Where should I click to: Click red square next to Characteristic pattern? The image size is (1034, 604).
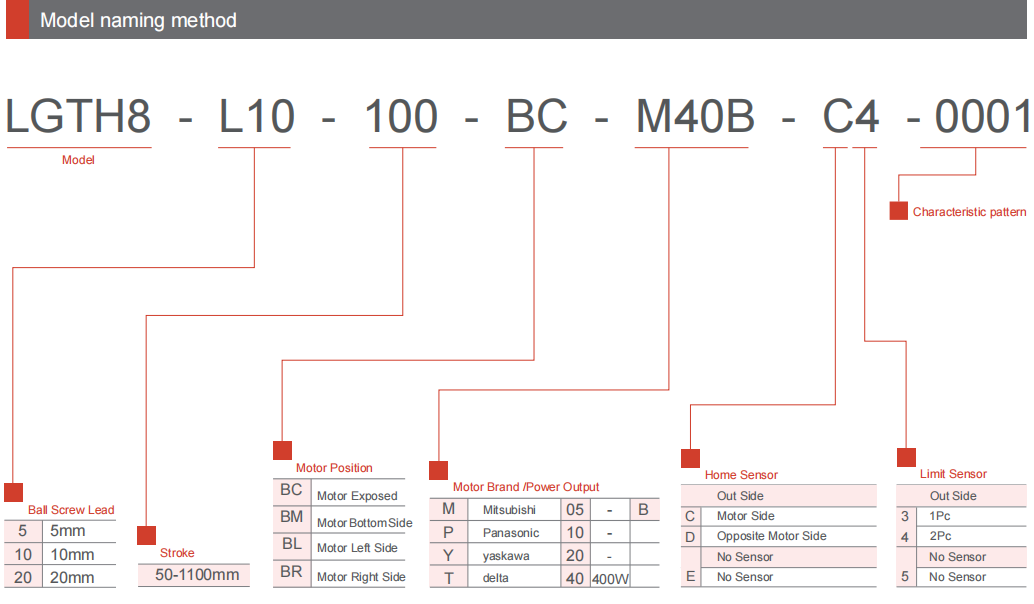(x=899, y=211)
